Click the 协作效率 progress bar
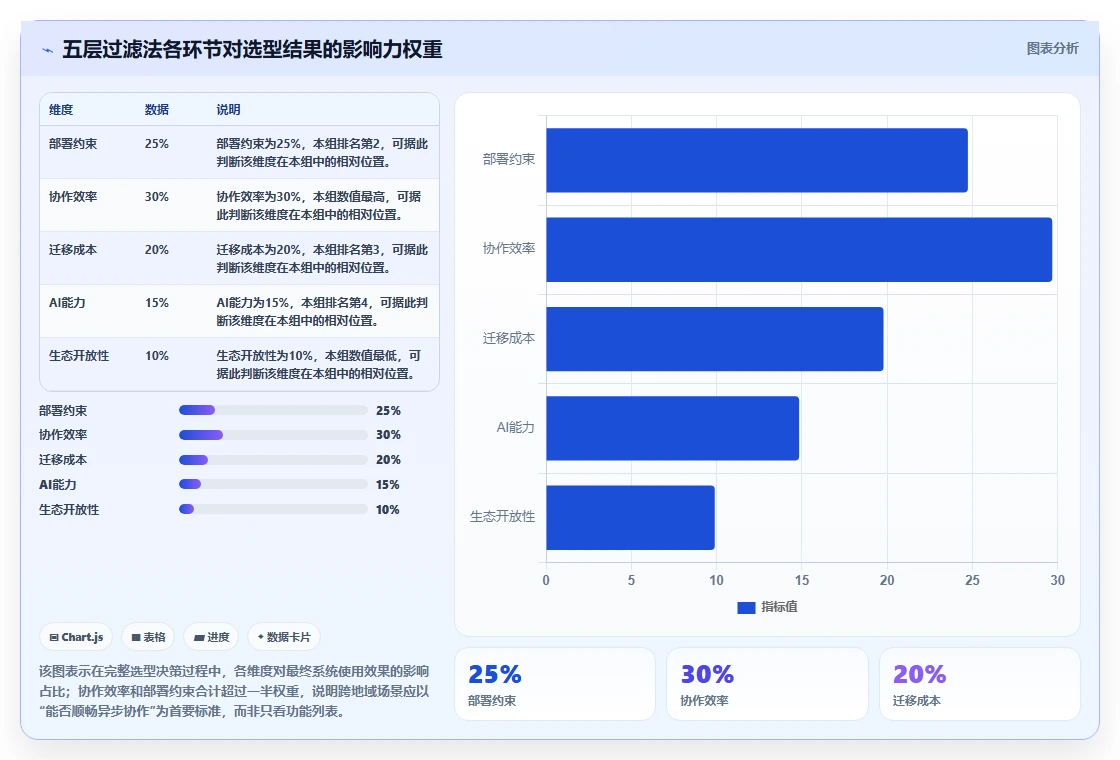 pyautogui.click(x=273, y=435)
